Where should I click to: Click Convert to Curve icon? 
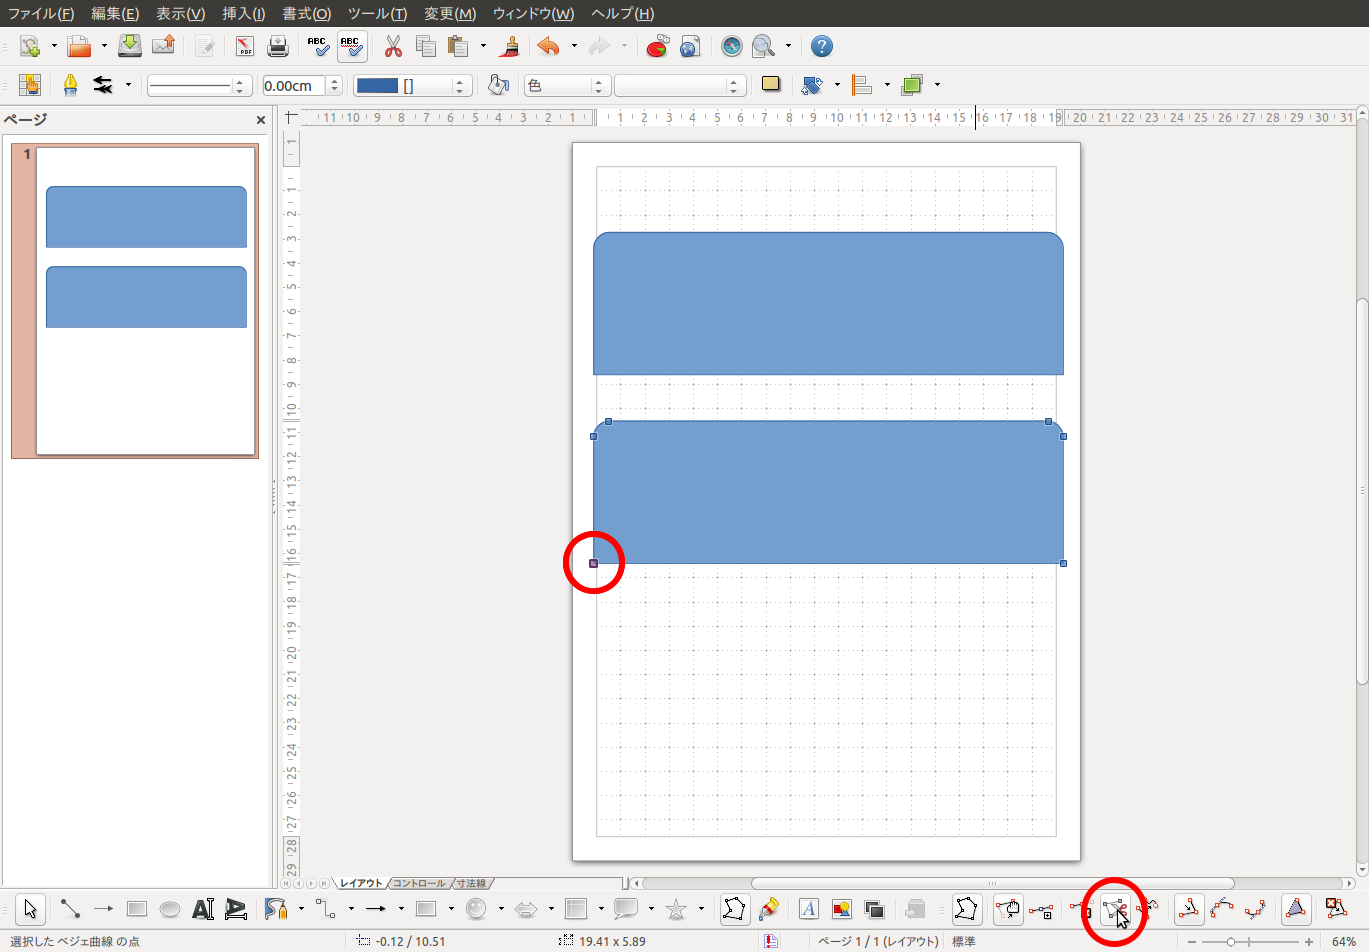point(1148,909)
